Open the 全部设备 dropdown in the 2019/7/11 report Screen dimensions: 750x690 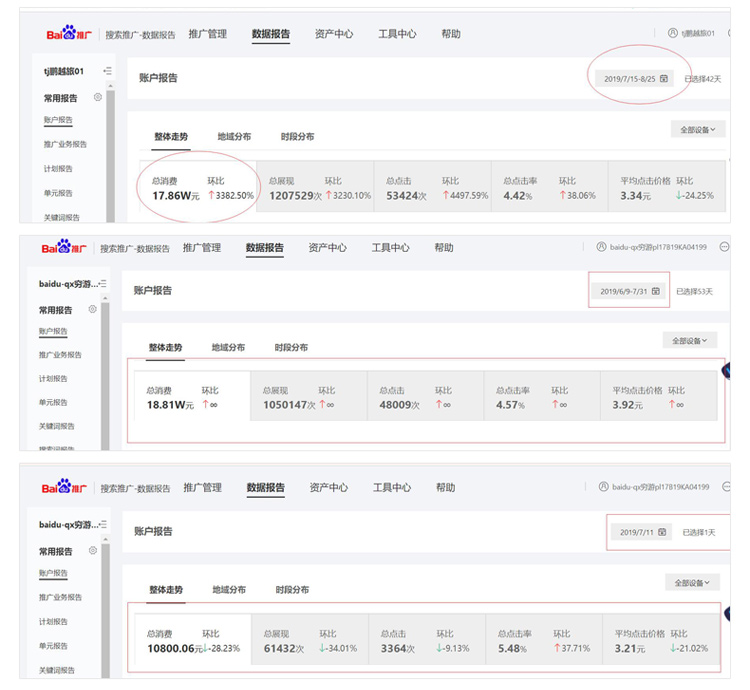coord(692,582)
